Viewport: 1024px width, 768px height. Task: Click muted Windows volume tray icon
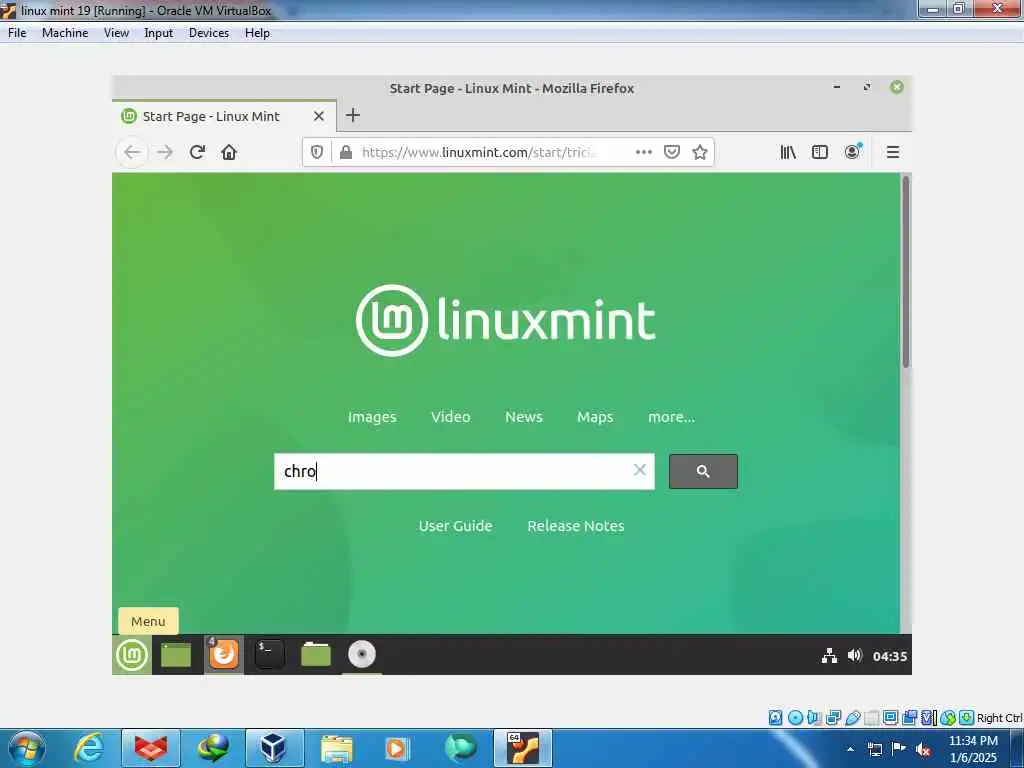click(x=923, y=749)
